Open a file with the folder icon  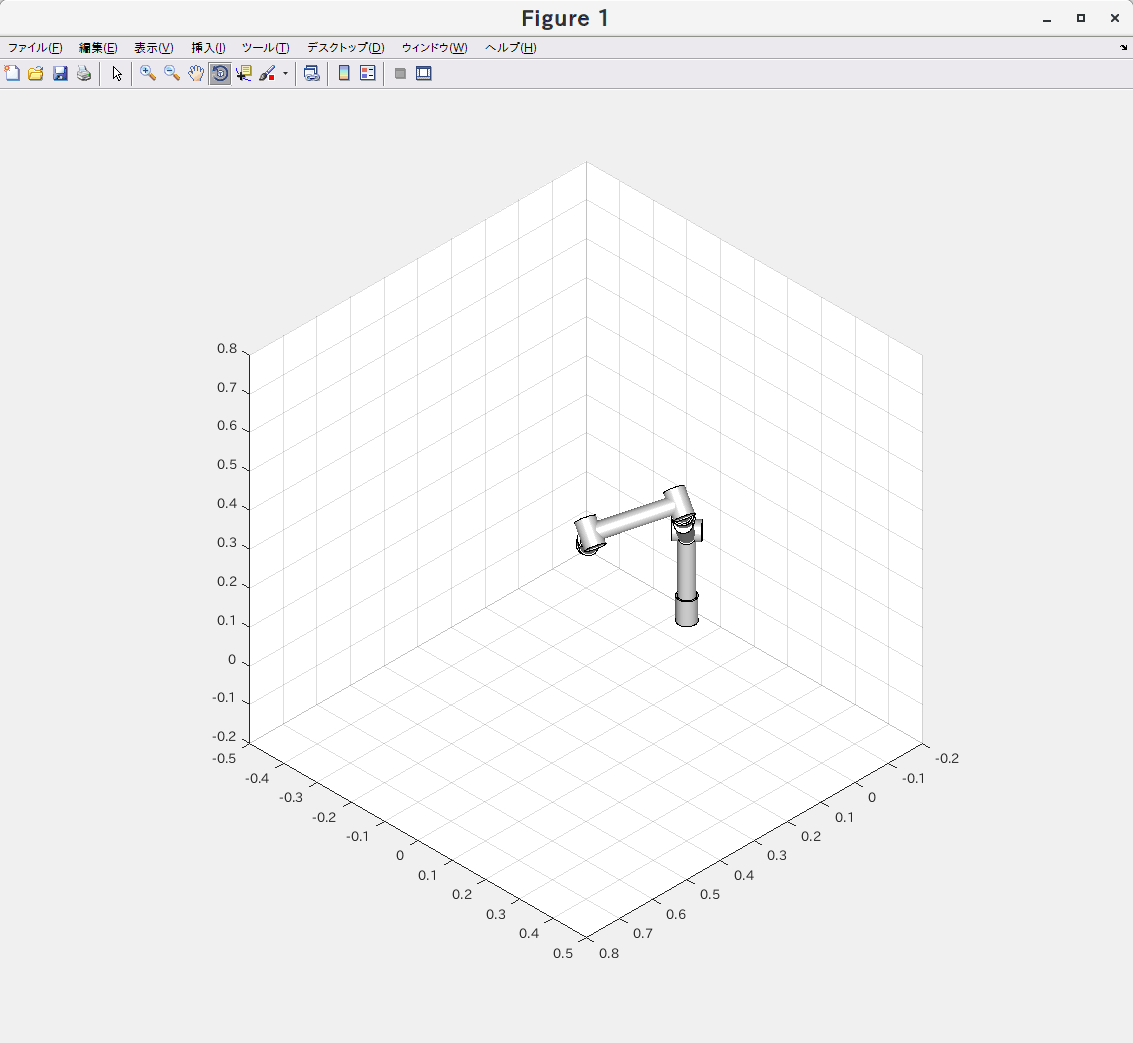coord(36,74)
